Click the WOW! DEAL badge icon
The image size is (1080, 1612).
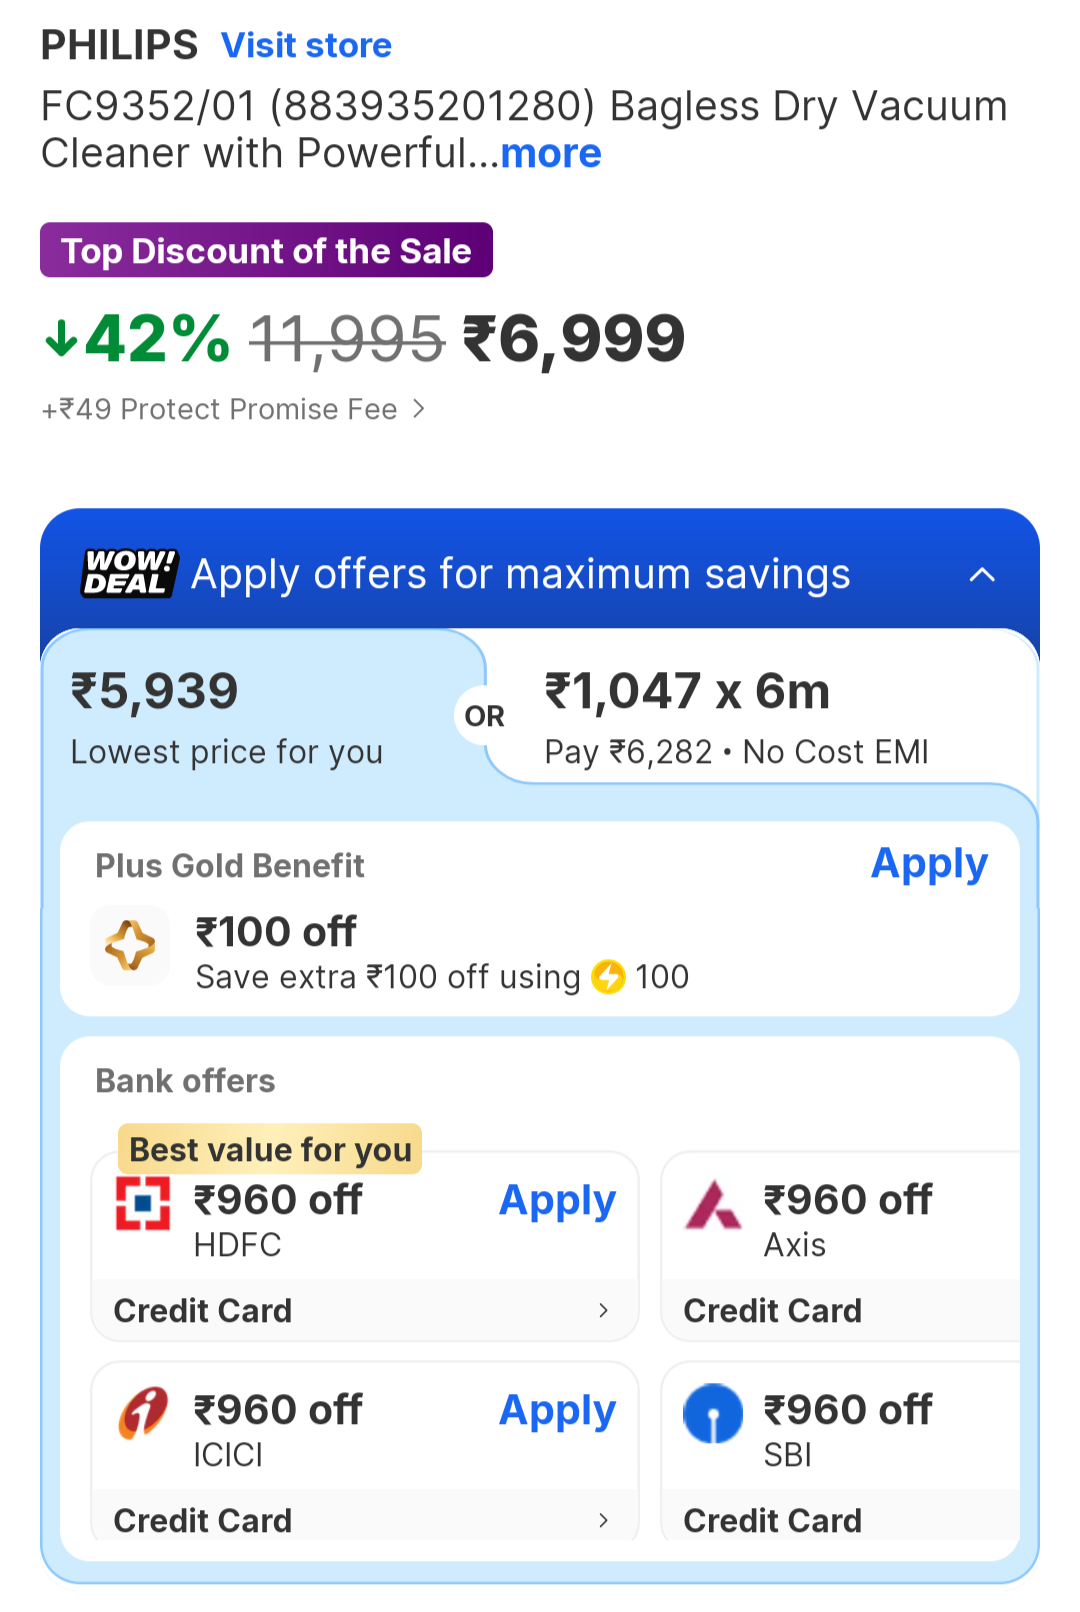pos(129,573)
